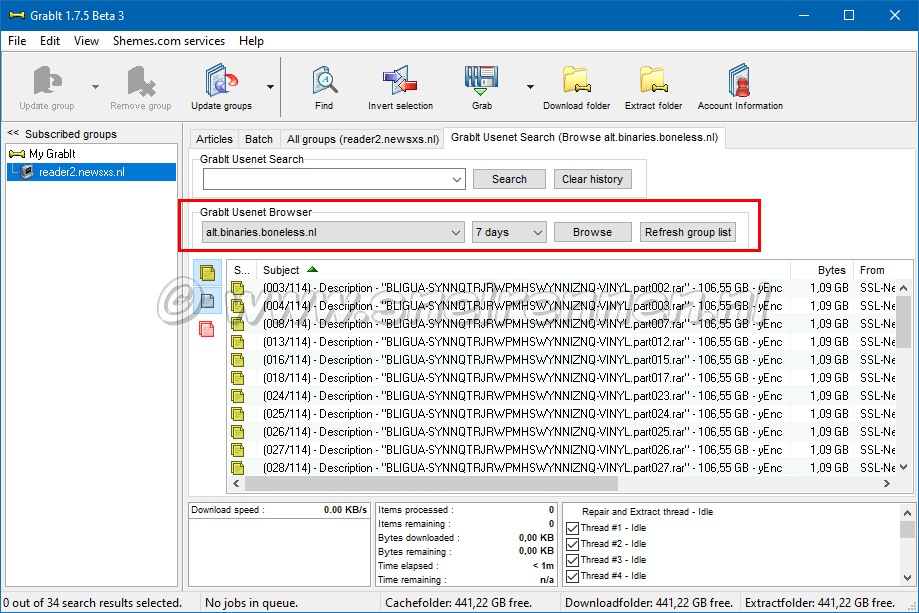Screen dimensions: 919x613
Task: Sort by the From column header
Action: click(875, 270)
